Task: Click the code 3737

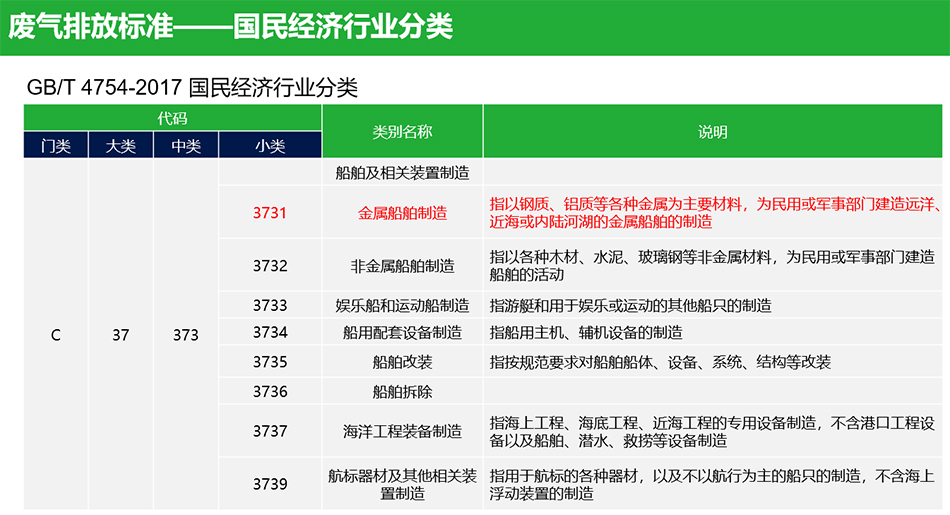Action: pyautogui.click(x=270, y=431)
